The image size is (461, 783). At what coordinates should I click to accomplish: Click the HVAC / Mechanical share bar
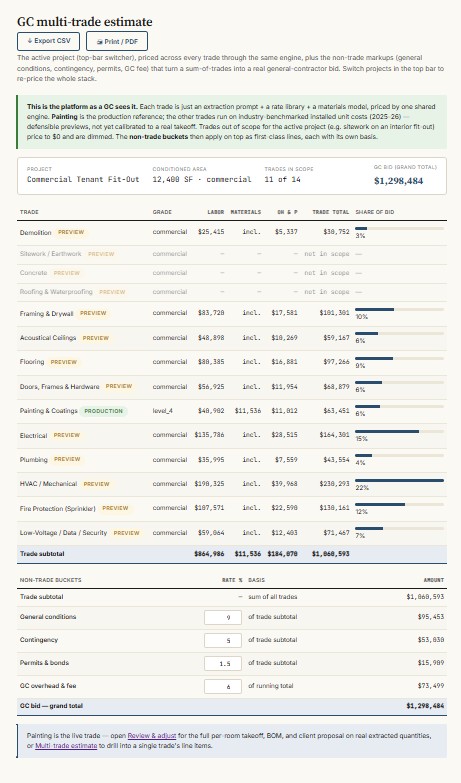tap(399, 480)
